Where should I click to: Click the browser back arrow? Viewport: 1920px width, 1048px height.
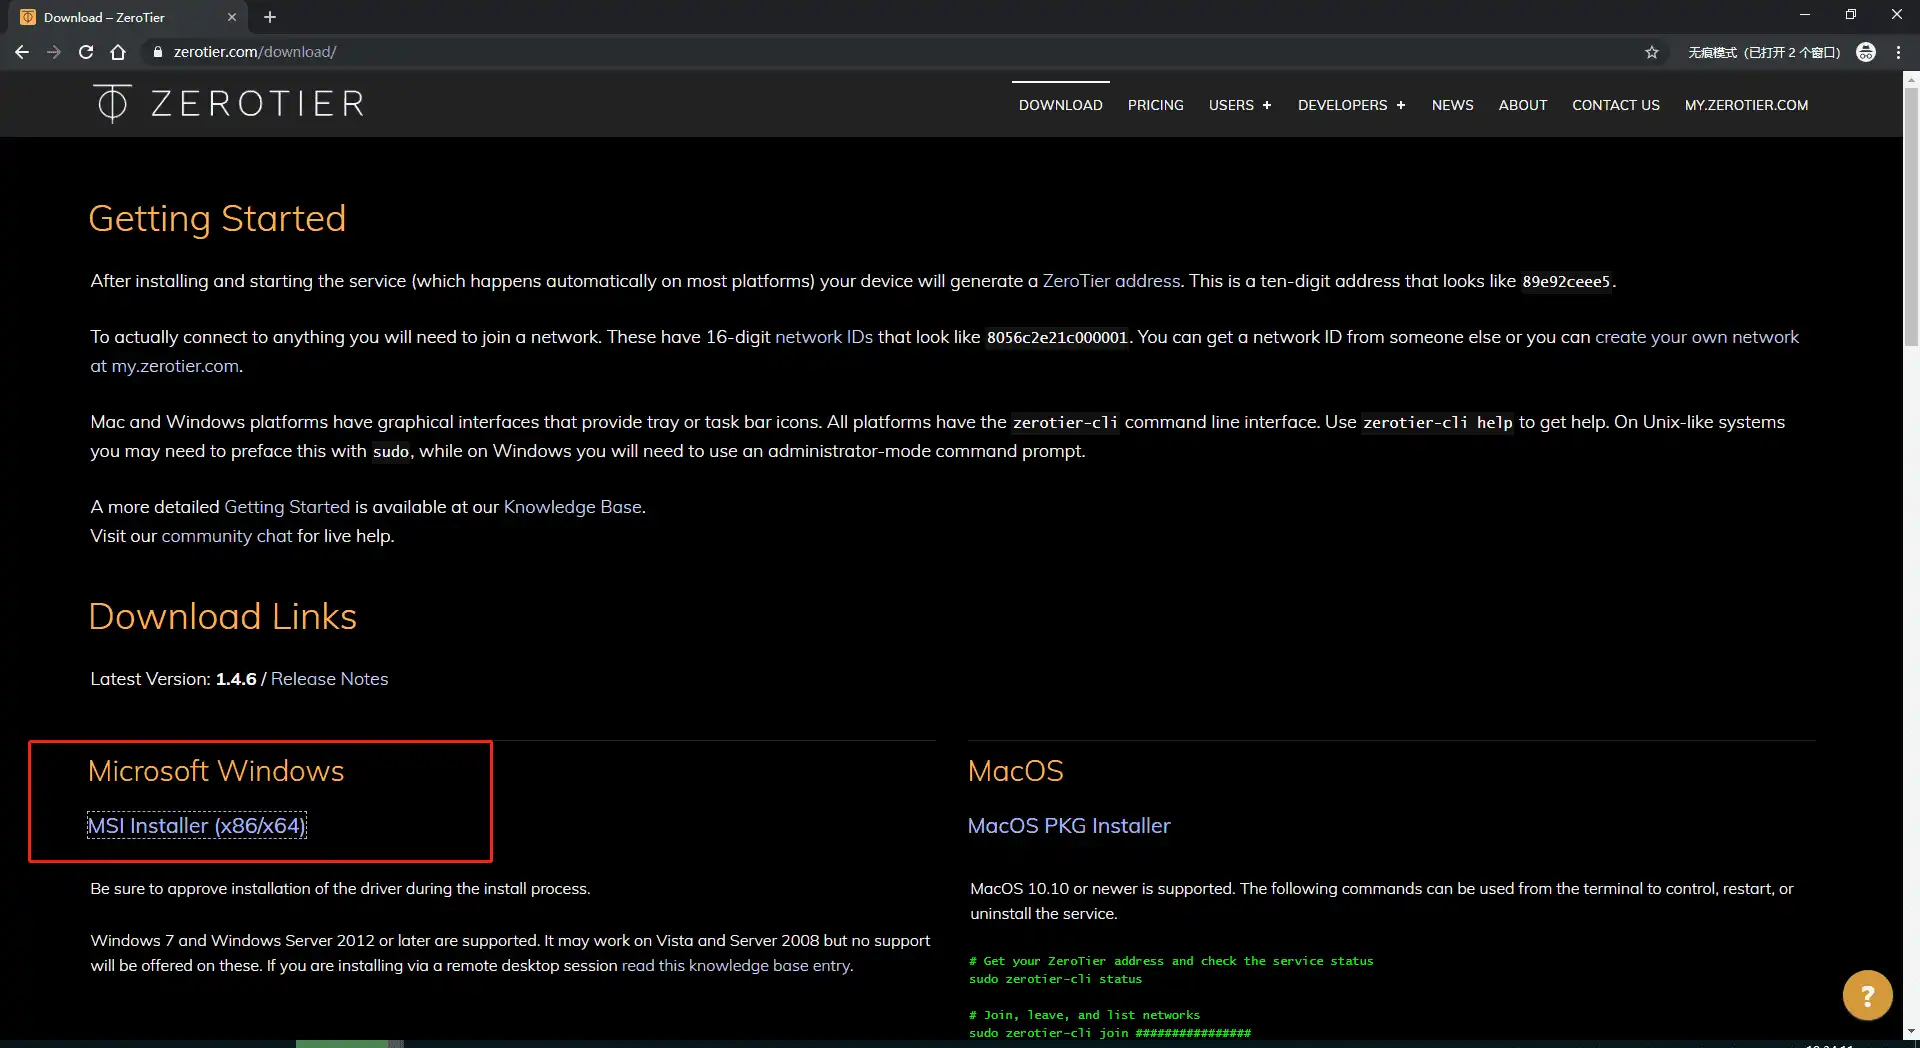[x=22, y=52]
